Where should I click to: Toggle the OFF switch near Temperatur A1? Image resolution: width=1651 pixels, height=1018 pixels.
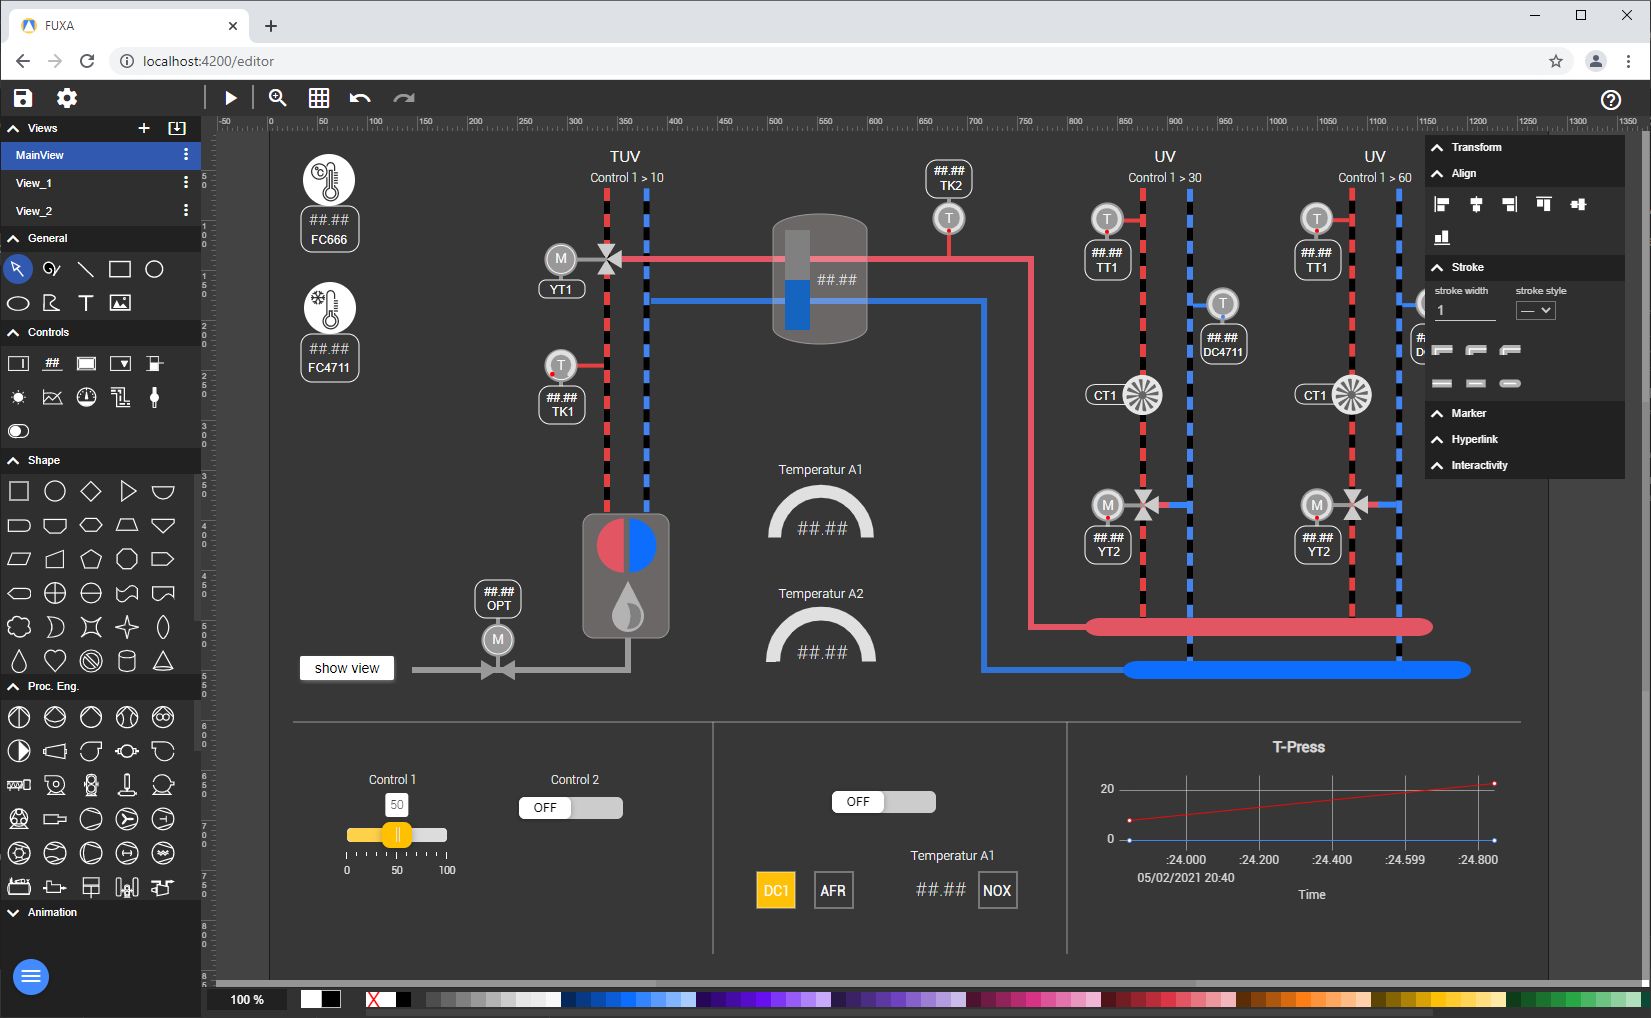(883, 801)
